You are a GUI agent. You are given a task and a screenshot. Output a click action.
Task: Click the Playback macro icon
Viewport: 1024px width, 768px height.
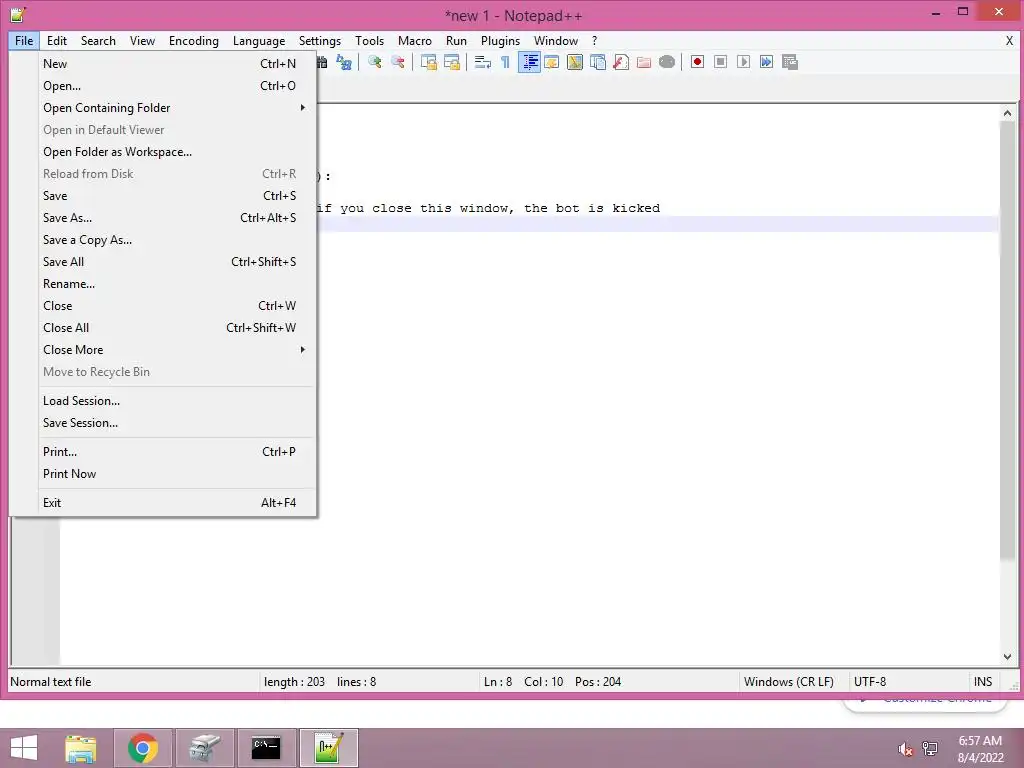[743, 62]
